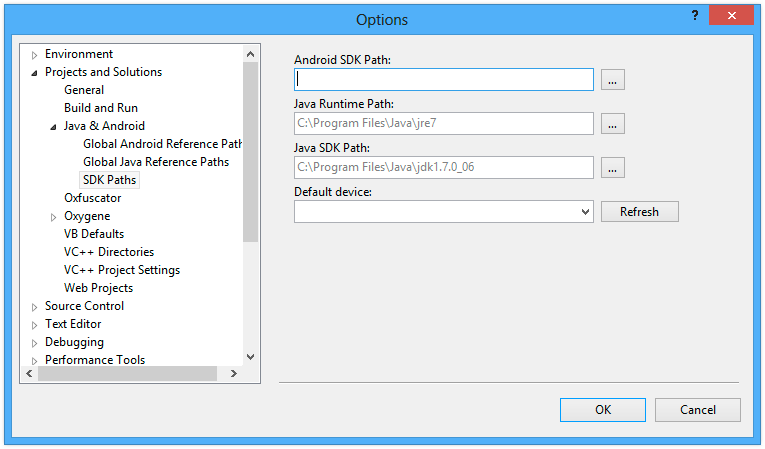The height and width of the screenshot is (449, 765).
Task: Cancel the Options dialog
Action: click(698, 410)
